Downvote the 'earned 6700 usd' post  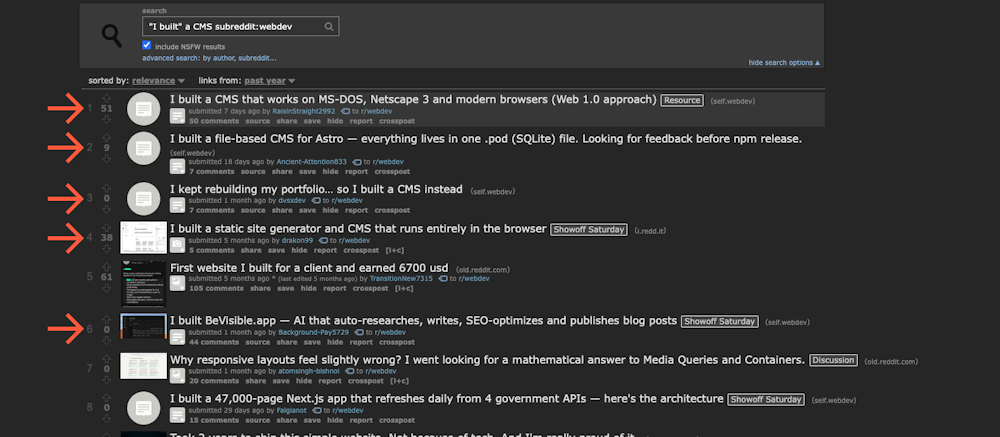(x=107, y=288)
